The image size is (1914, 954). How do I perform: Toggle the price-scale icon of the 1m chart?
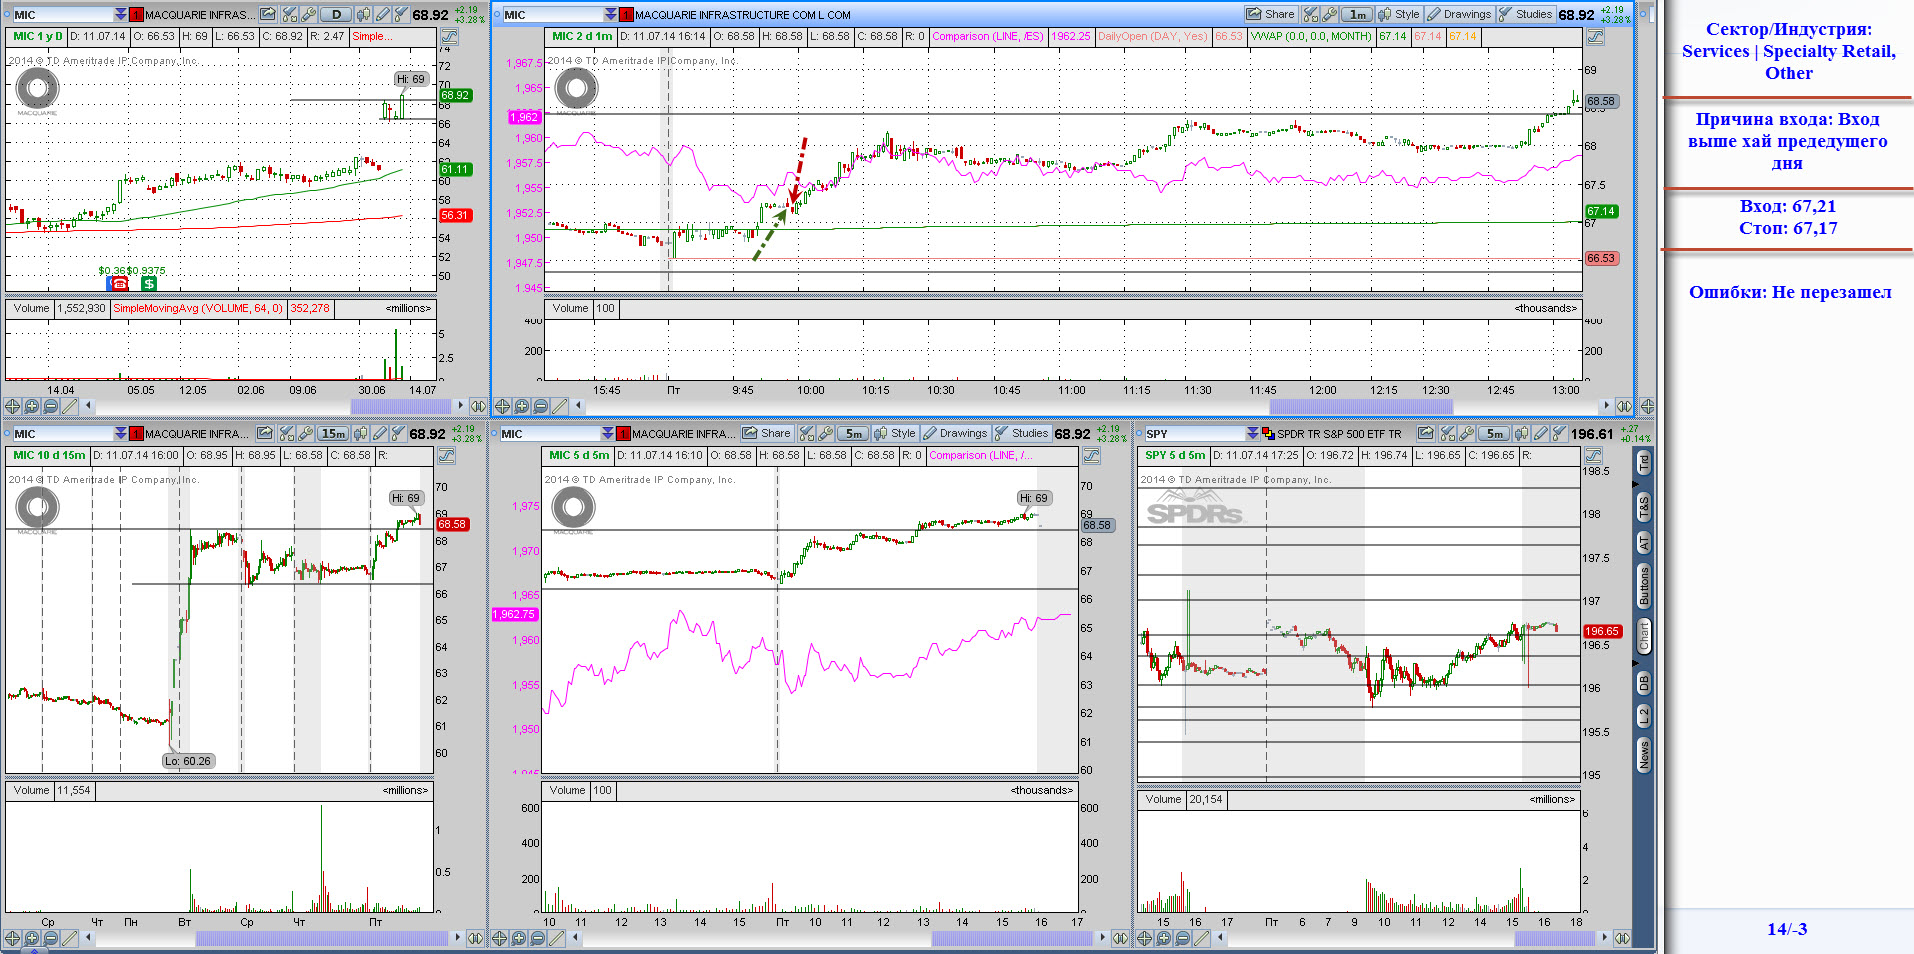coord(1595,37)
